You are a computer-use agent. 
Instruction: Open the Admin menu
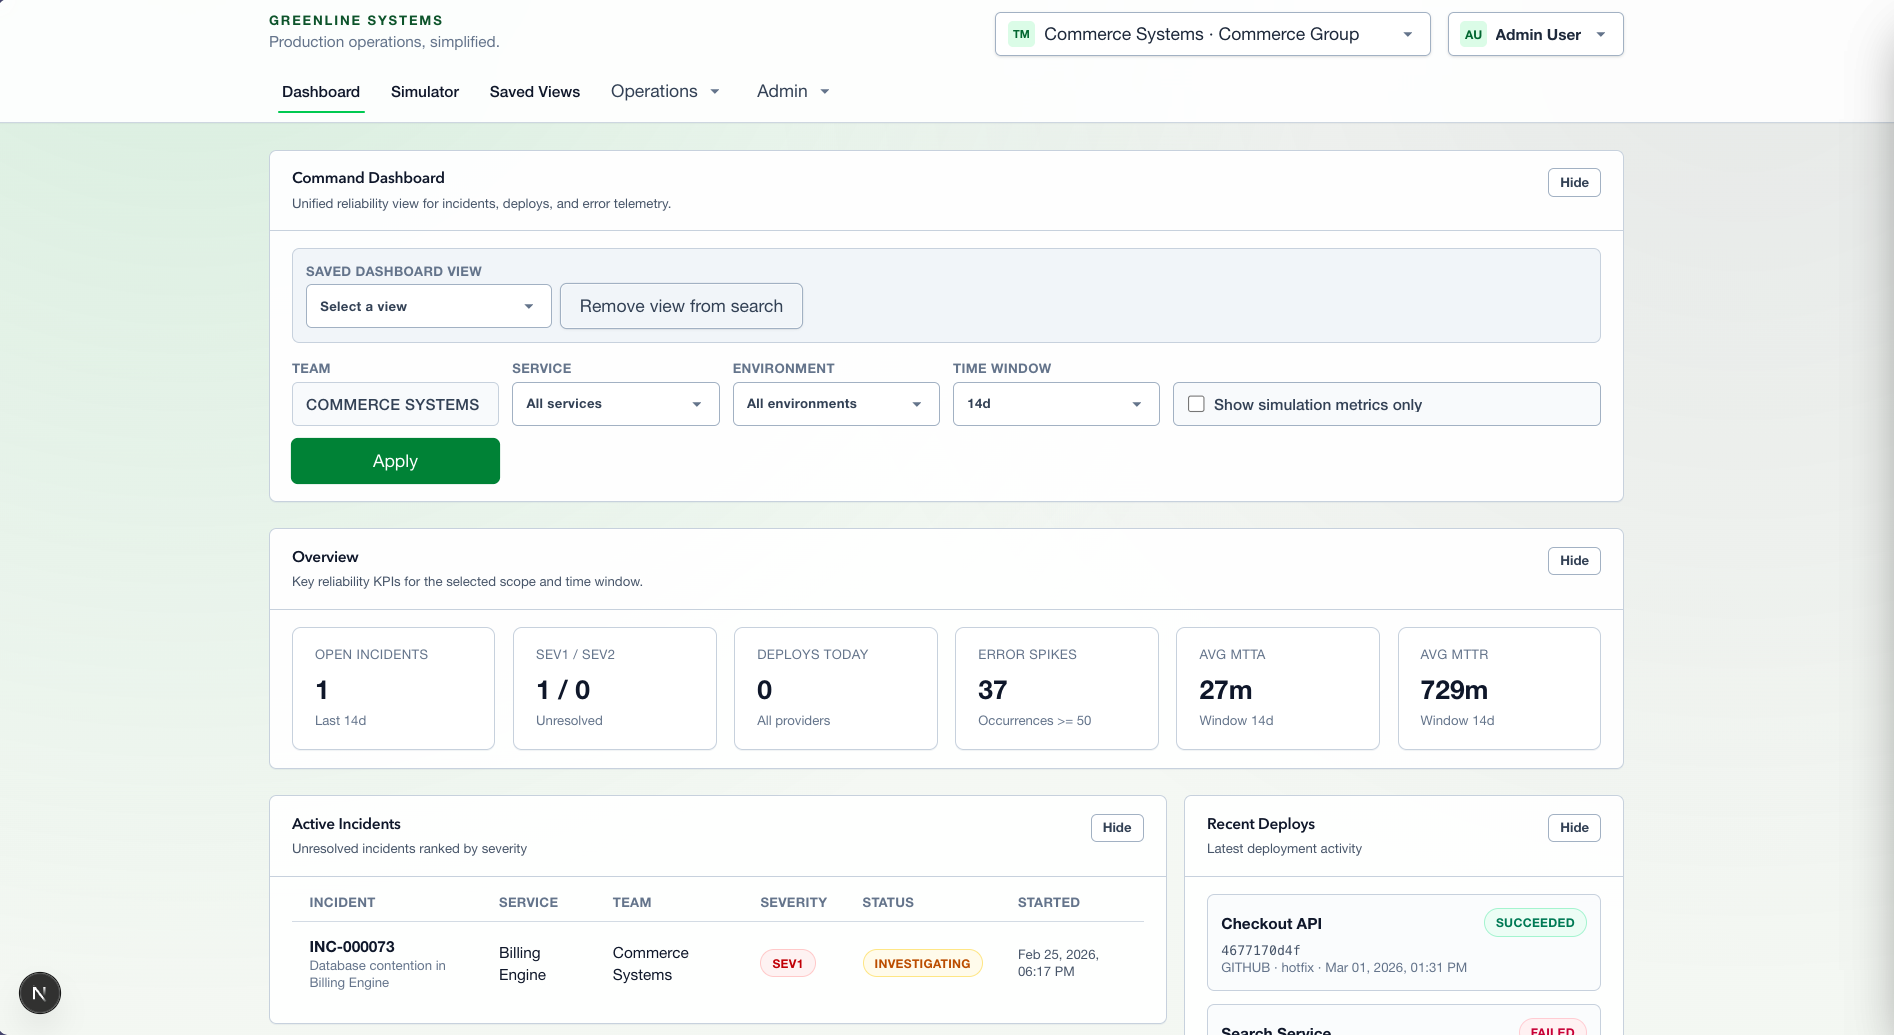[793, 91]
